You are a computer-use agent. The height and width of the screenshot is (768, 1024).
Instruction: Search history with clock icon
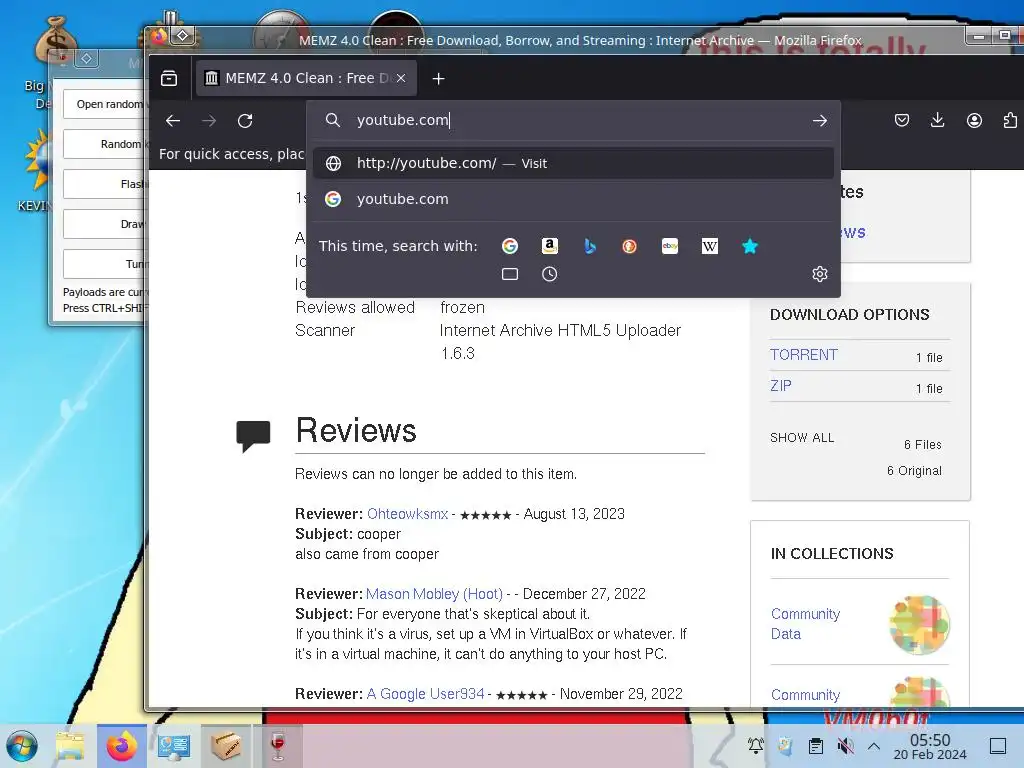point(550,274)
